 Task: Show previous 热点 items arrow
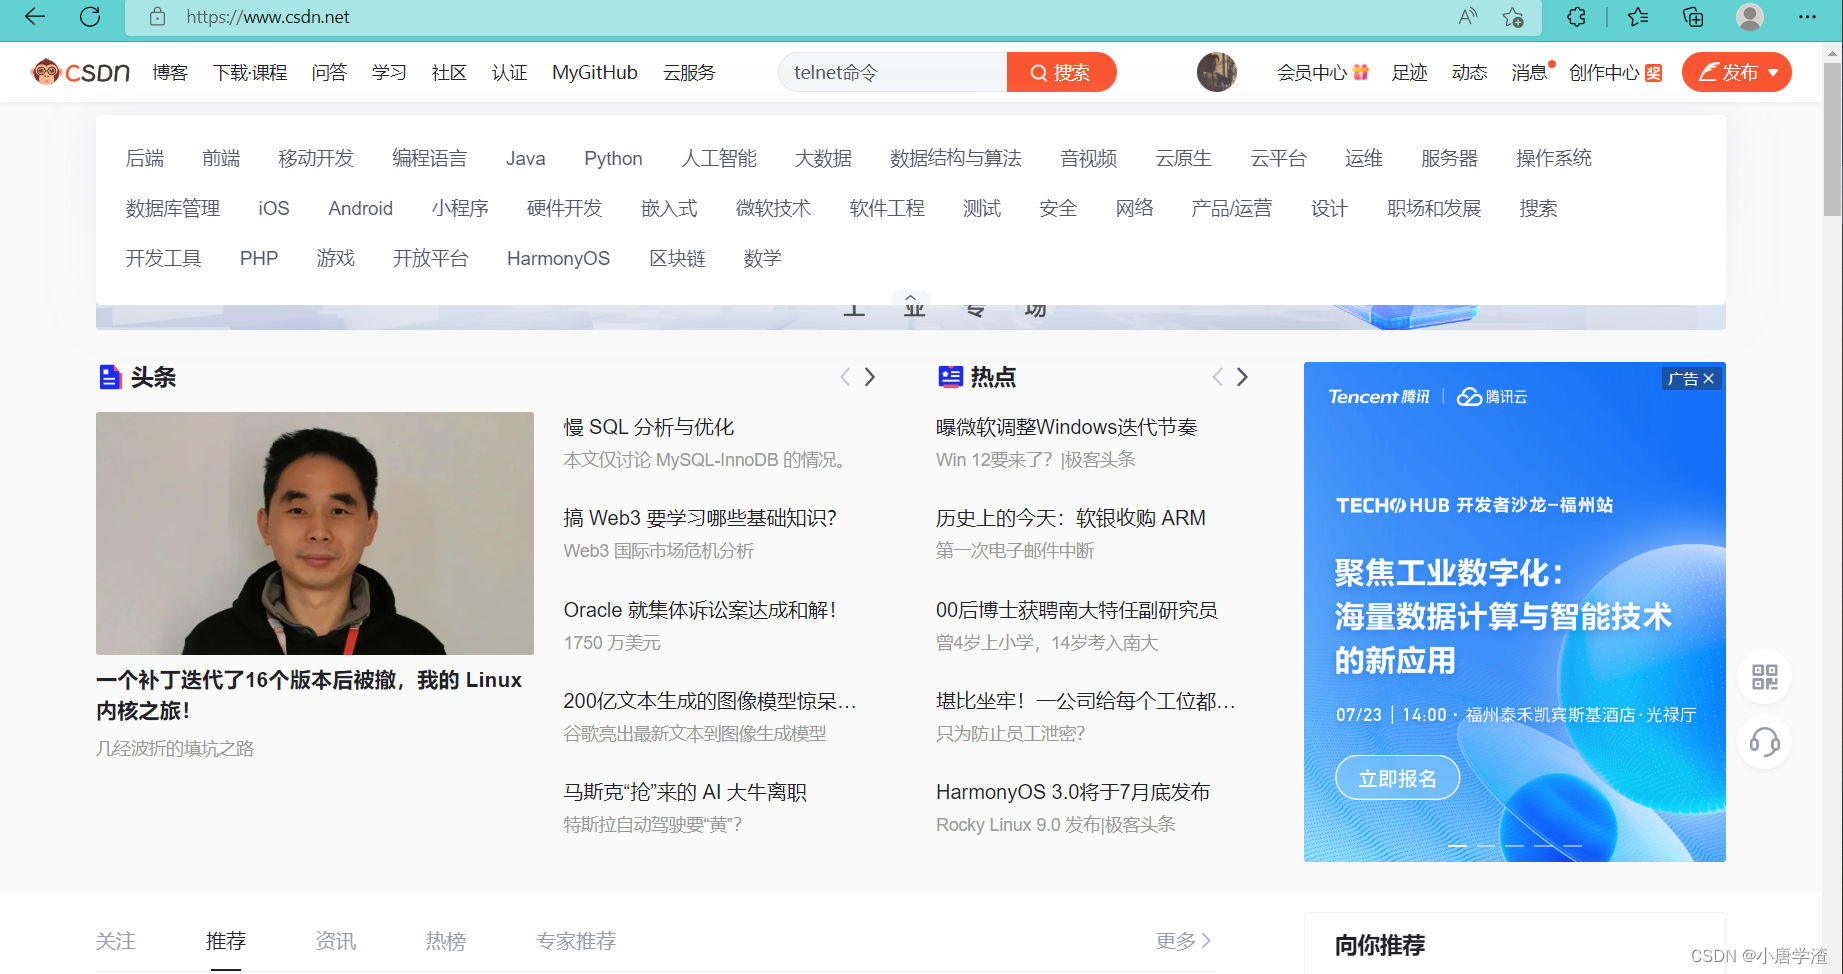[x=1217, y=377]
